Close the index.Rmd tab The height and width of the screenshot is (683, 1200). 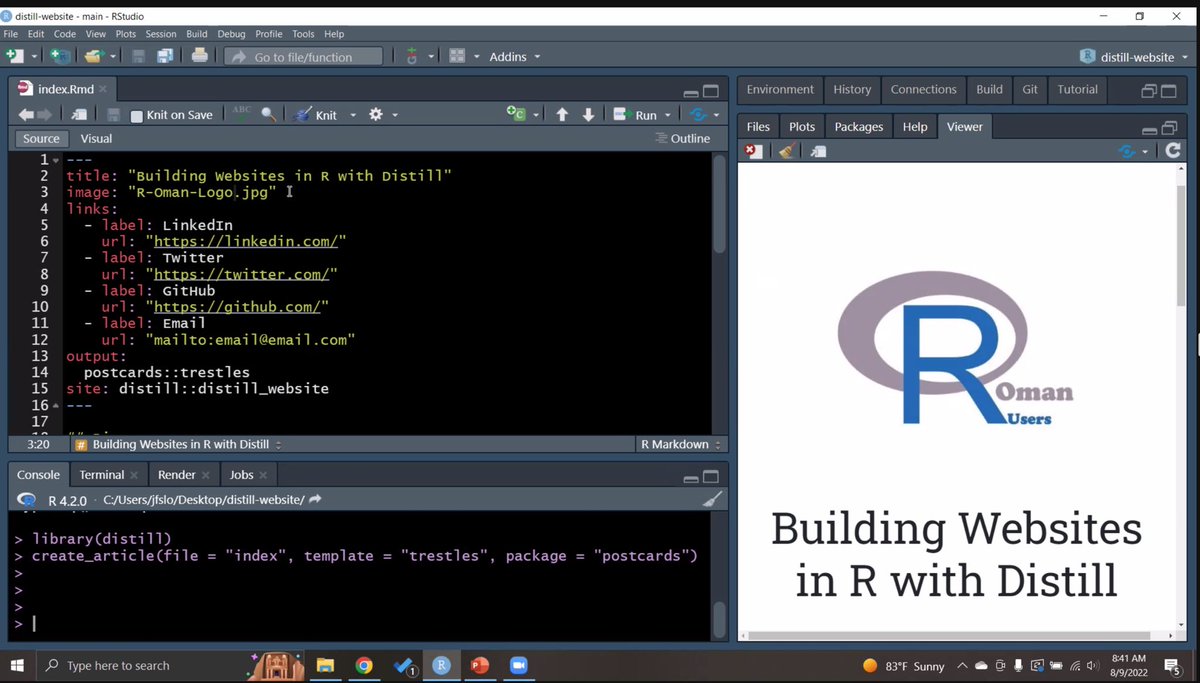(x=102, y=89)
